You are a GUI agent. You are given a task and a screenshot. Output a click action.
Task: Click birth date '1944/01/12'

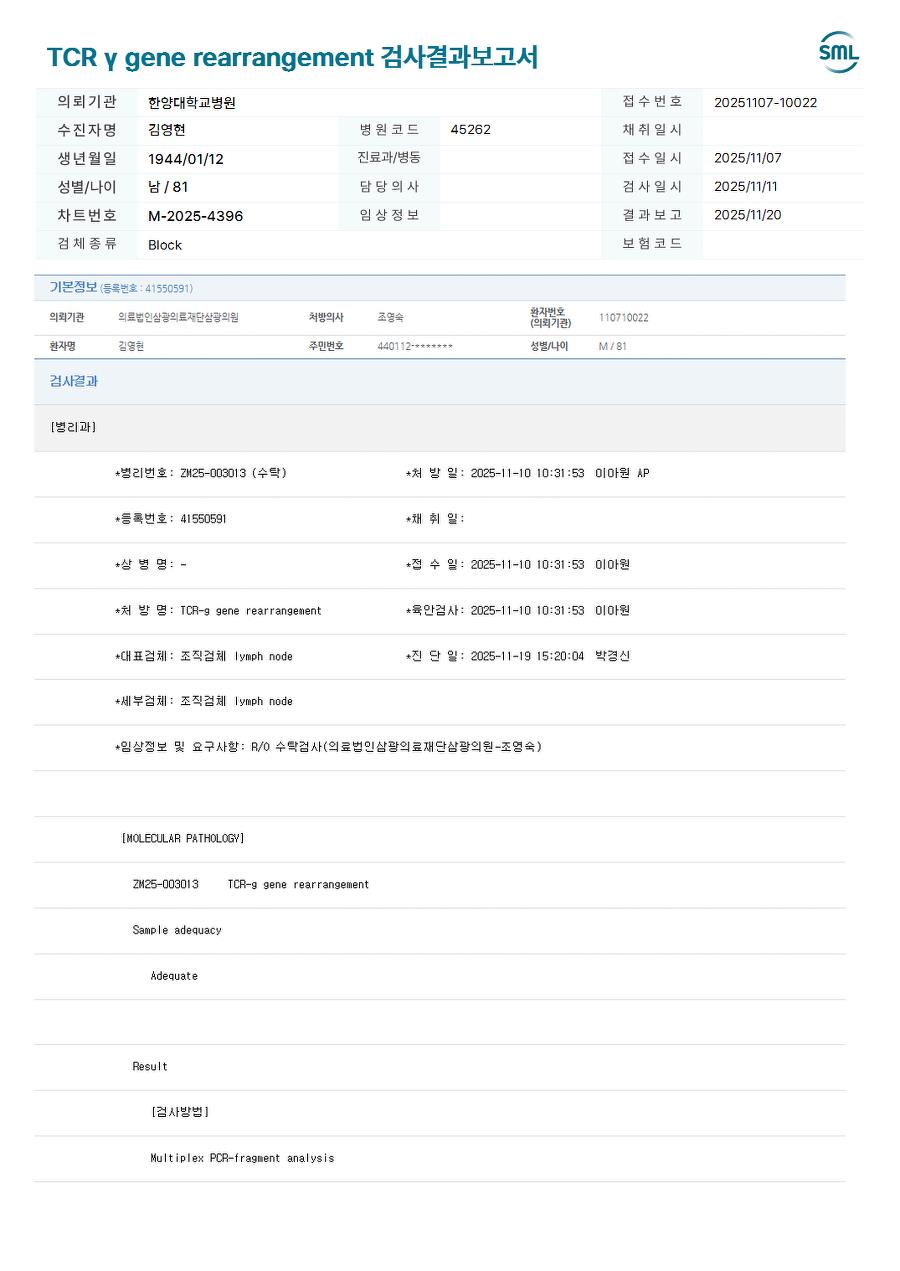click(x=186, y=159)
